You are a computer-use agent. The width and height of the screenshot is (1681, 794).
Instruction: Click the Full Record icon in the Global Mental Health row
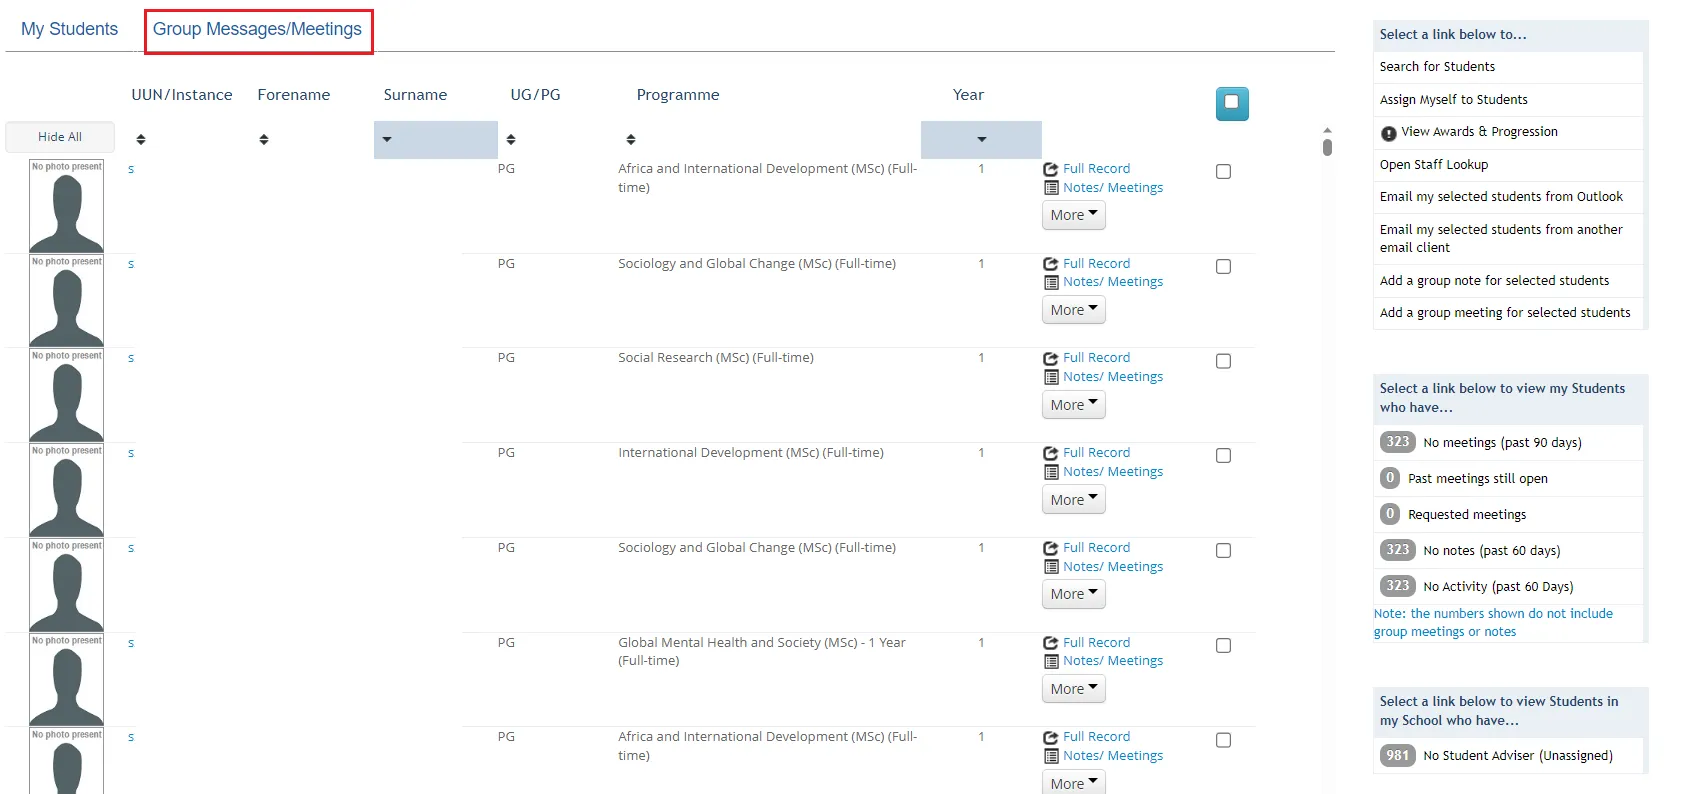click(1051, 643)
